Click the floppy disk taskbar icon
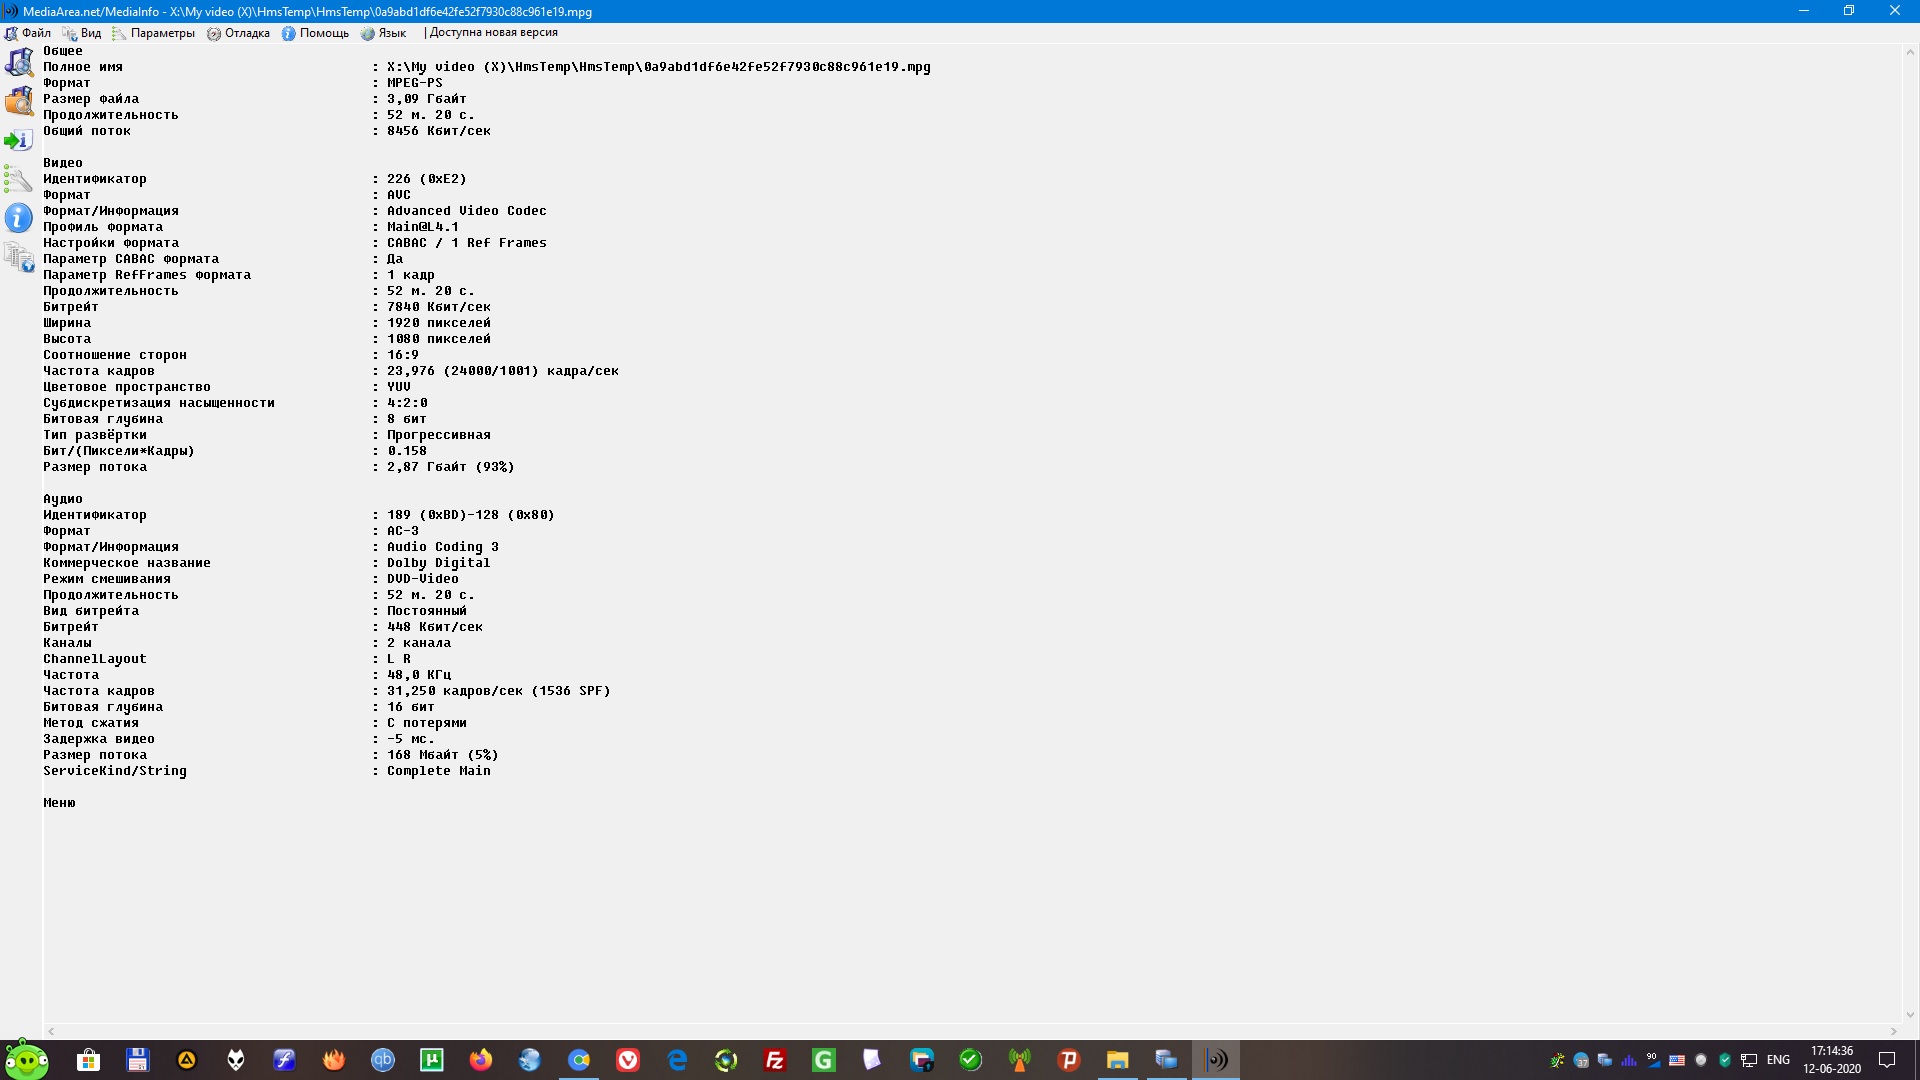Image resolution: width=1920 pixels, height=1080 pixels. (138, 1060)
